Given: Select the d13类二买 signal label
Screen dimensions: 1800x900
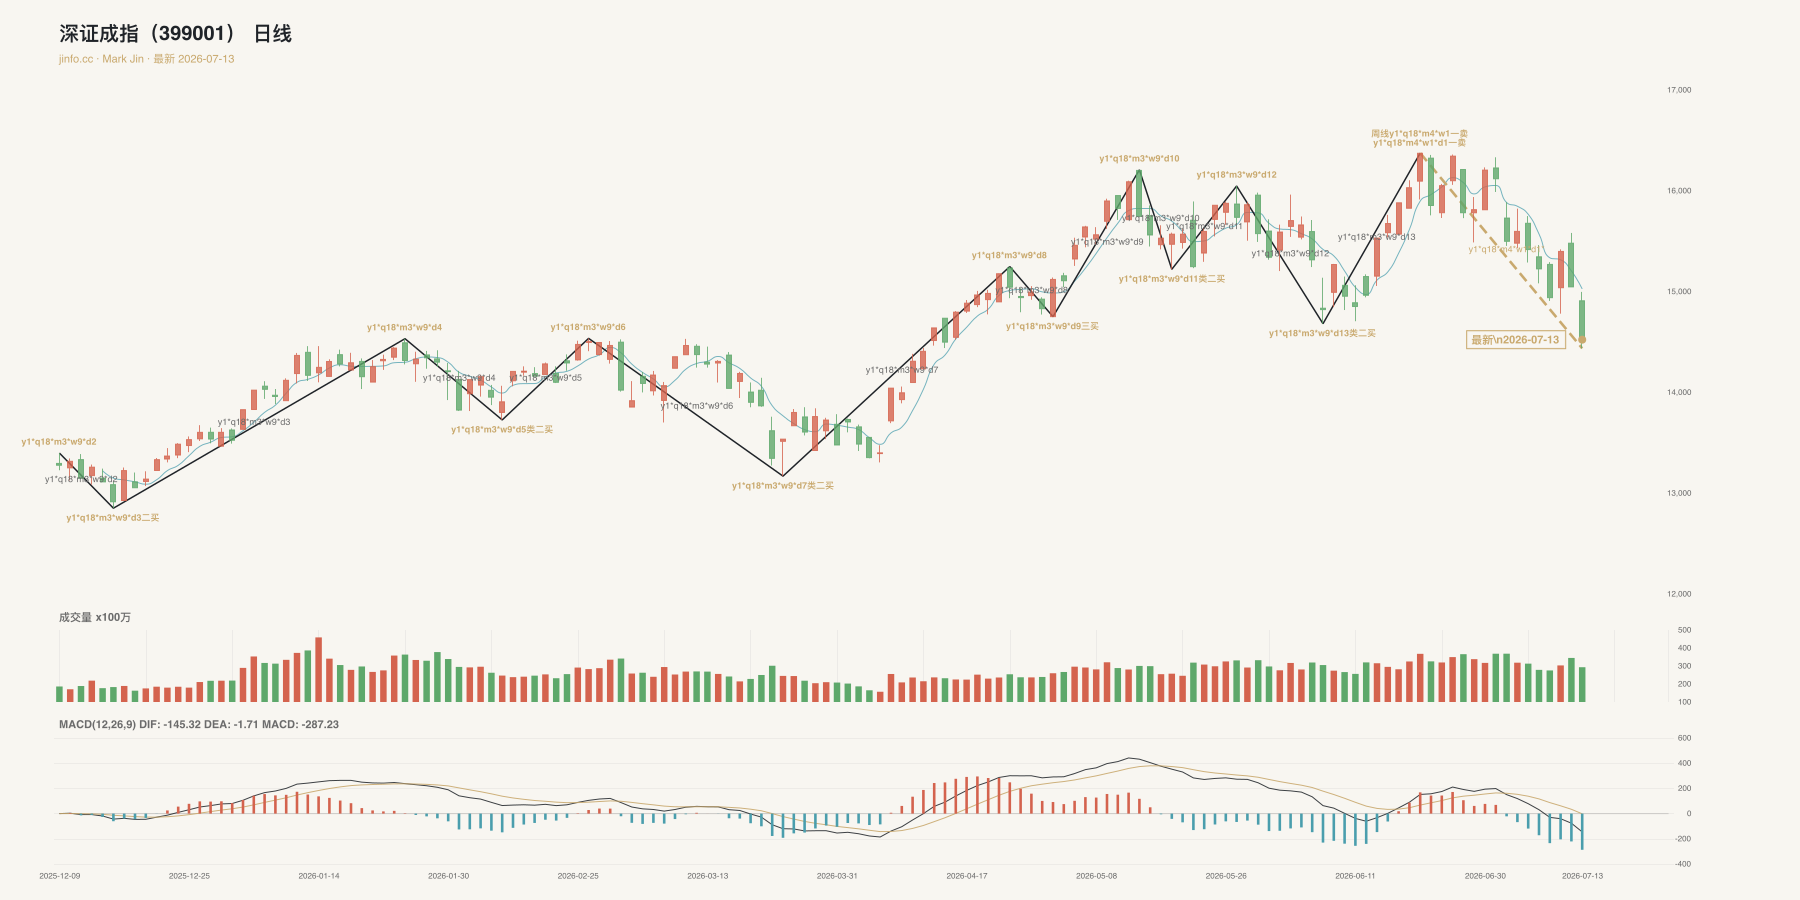Looking at the screenshot, I should point(1322,334).
